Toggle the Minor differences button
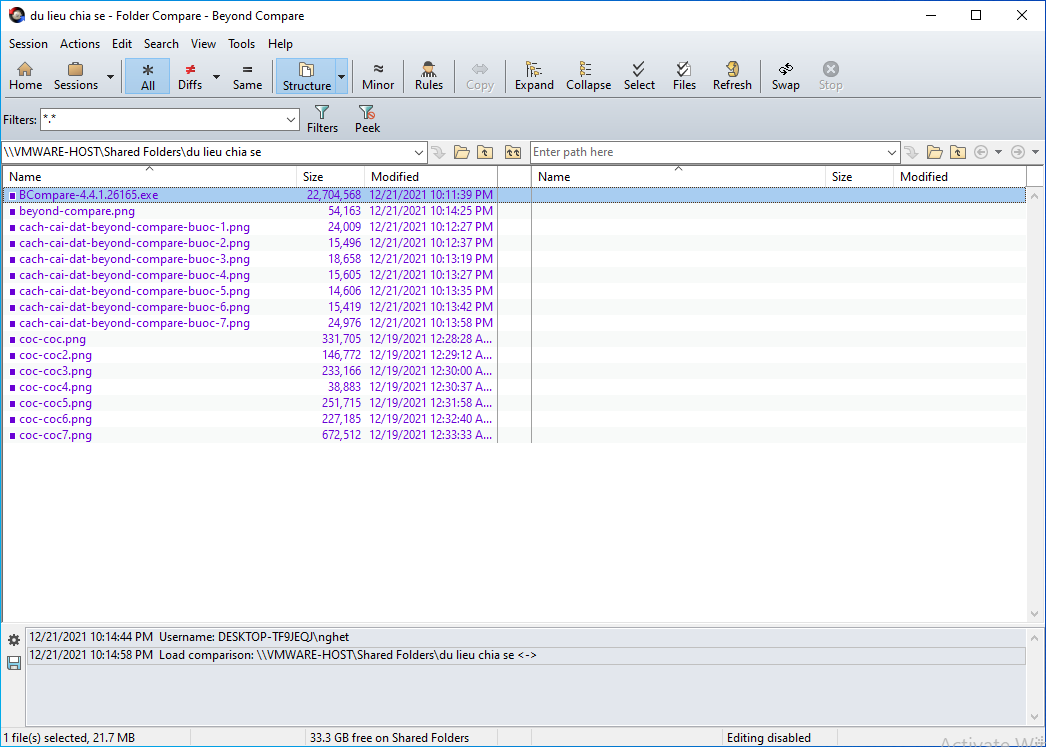Image resolution: width=1046 pixels, height=747 pixels. pos(378,76)
